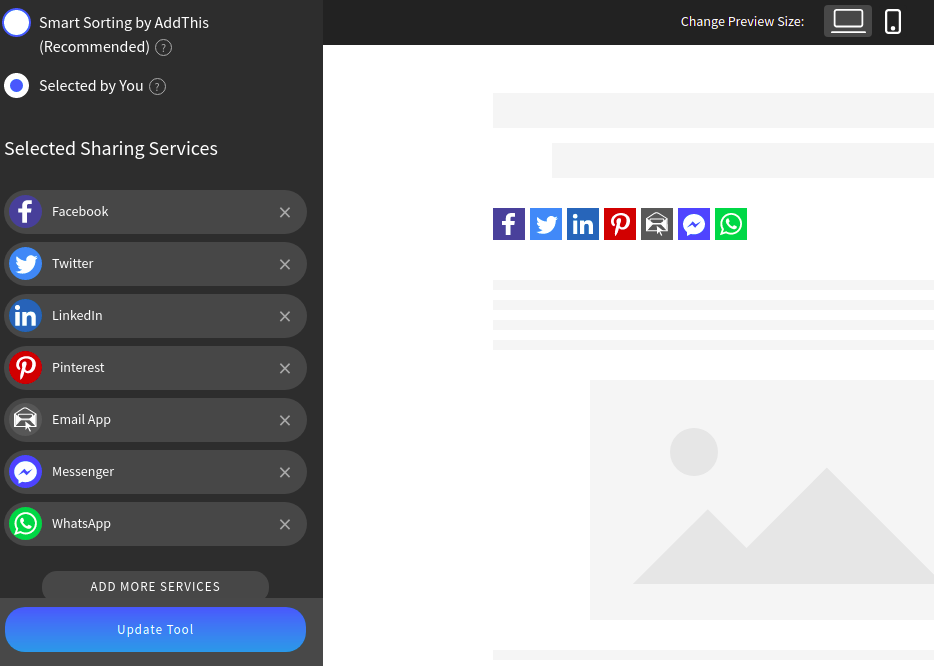Remove Twitter from selected services
934x666 pixels.
point(285,264)
